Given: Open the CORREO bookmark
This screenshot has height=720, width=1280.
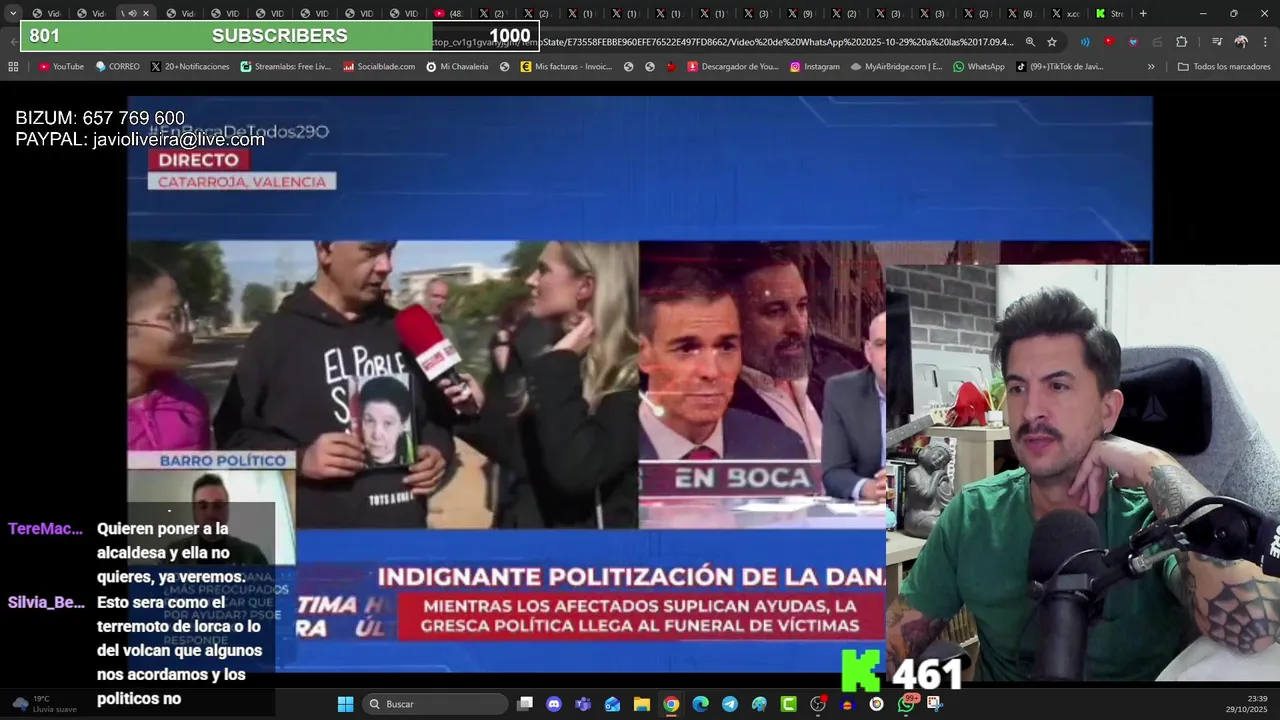Looking at the screenshot, I should click(x=118, y=67).
